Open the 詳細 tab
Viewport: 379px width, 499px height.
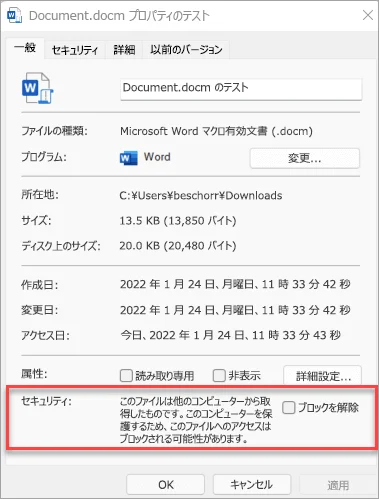pos(124,50)
